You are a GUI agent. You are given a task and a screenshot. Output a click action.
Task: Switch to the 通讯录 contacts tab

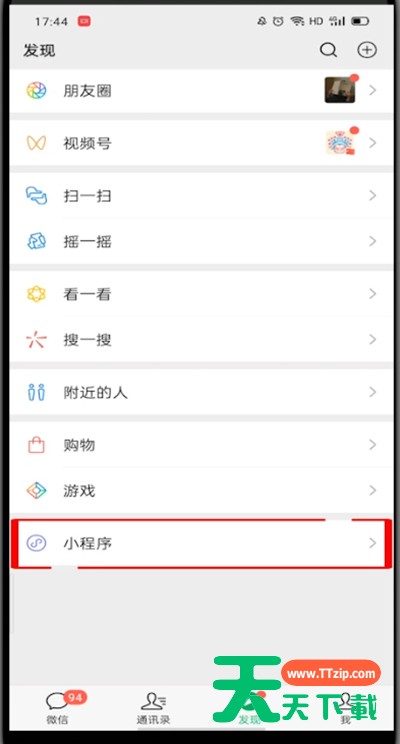[x=153, y=707]
